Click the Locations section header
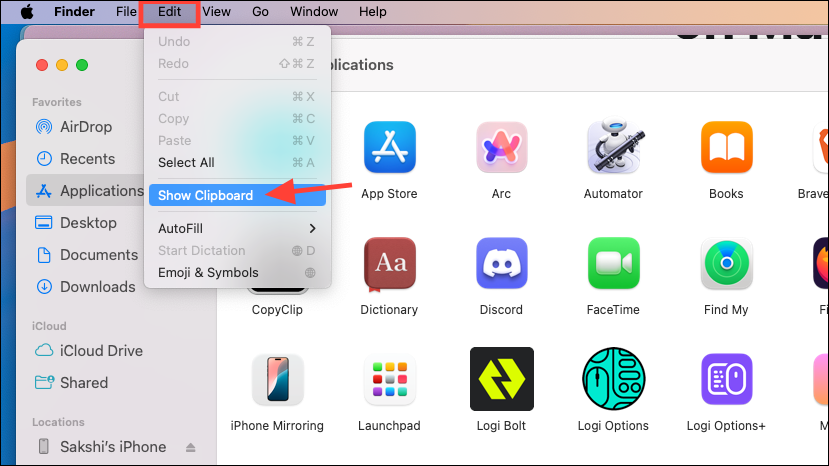Image resolution: width=829 pixels, height=466 pixels. 58,422
